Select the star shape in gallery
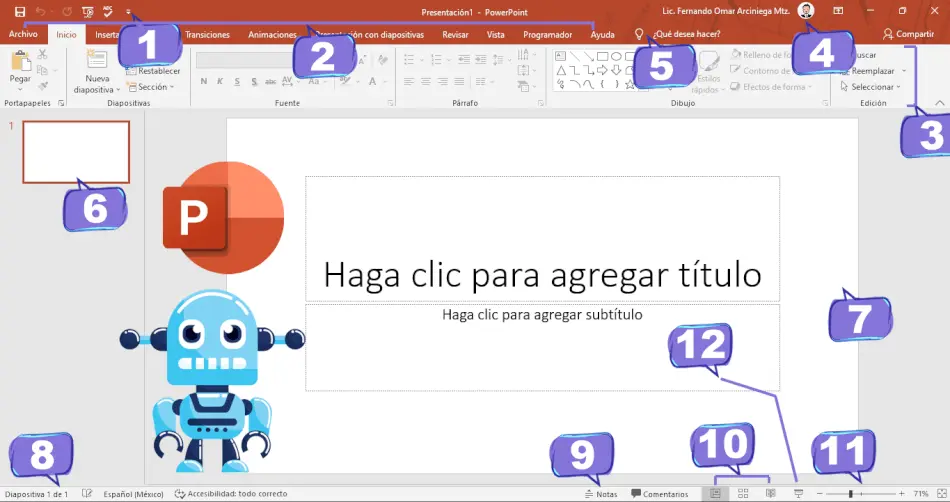950x502 pixels. (x=630, y=84)
